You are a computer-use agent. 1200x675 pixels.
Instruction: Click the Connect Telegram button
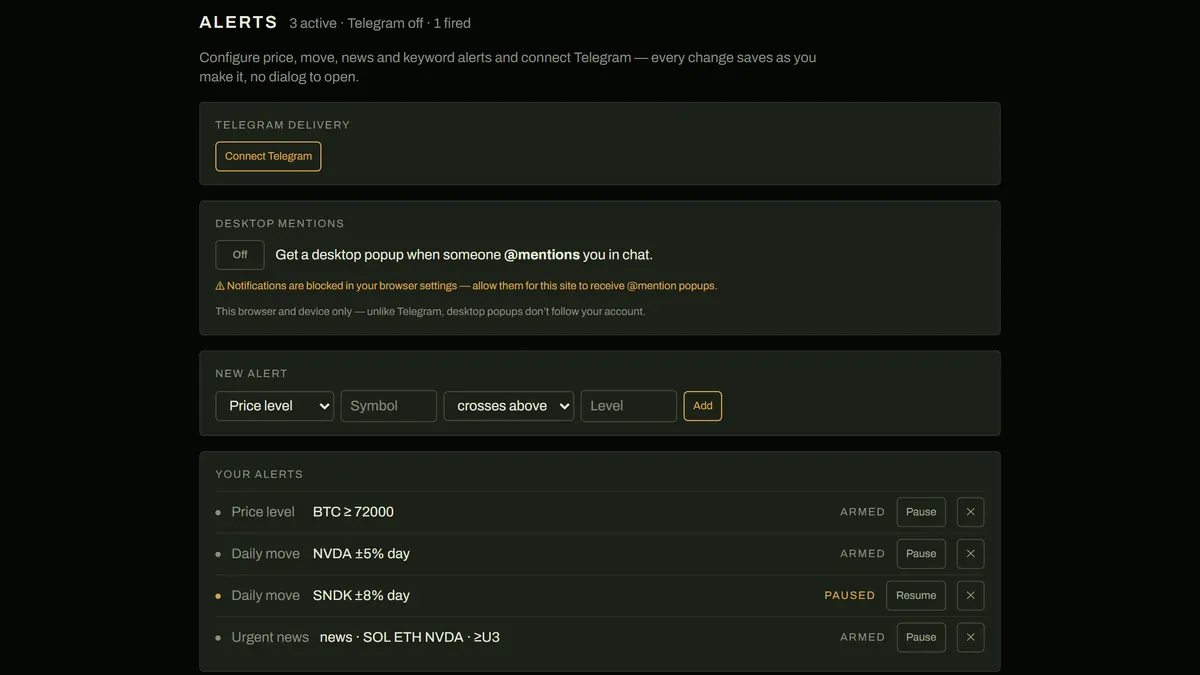268,156
